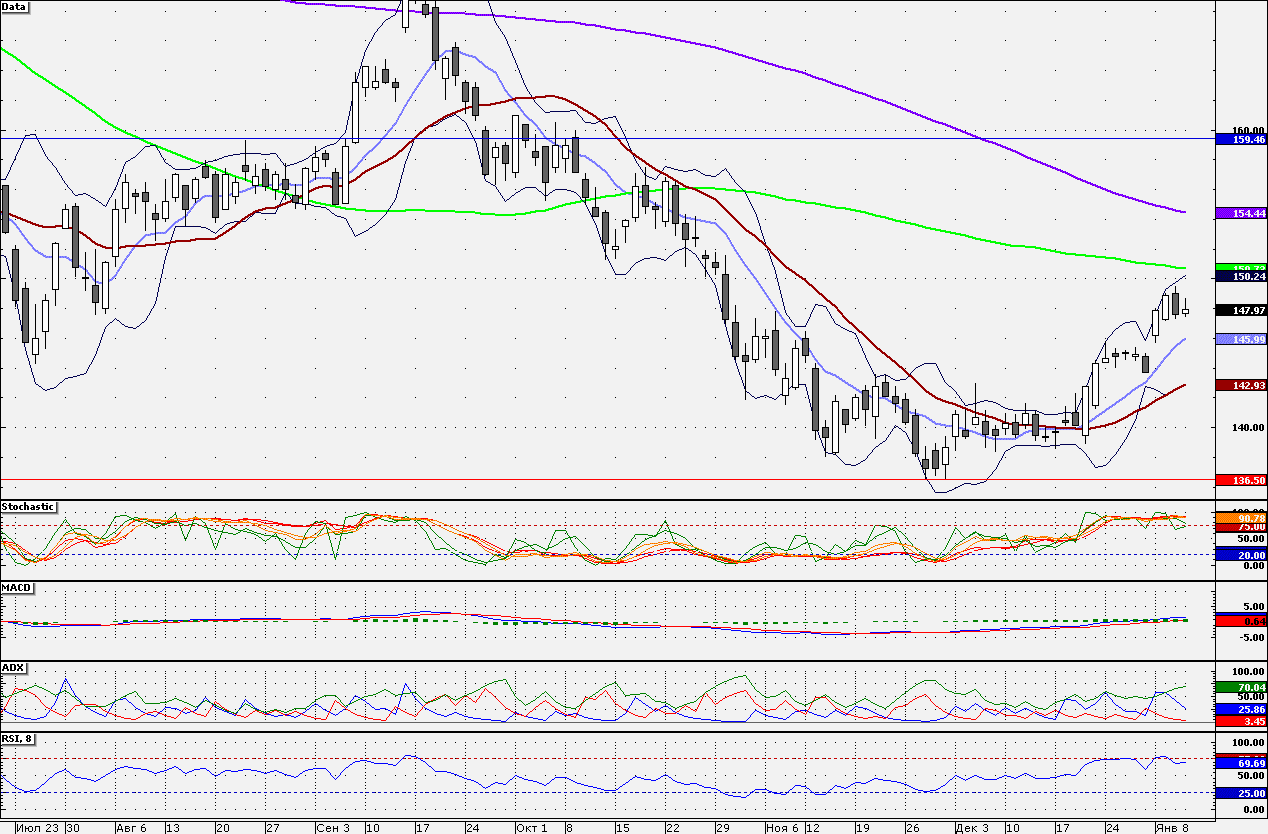Screen dimensions: 1268x834
Task: Select the 159.46 blue price tag
Action: [x=1240, y=139]
